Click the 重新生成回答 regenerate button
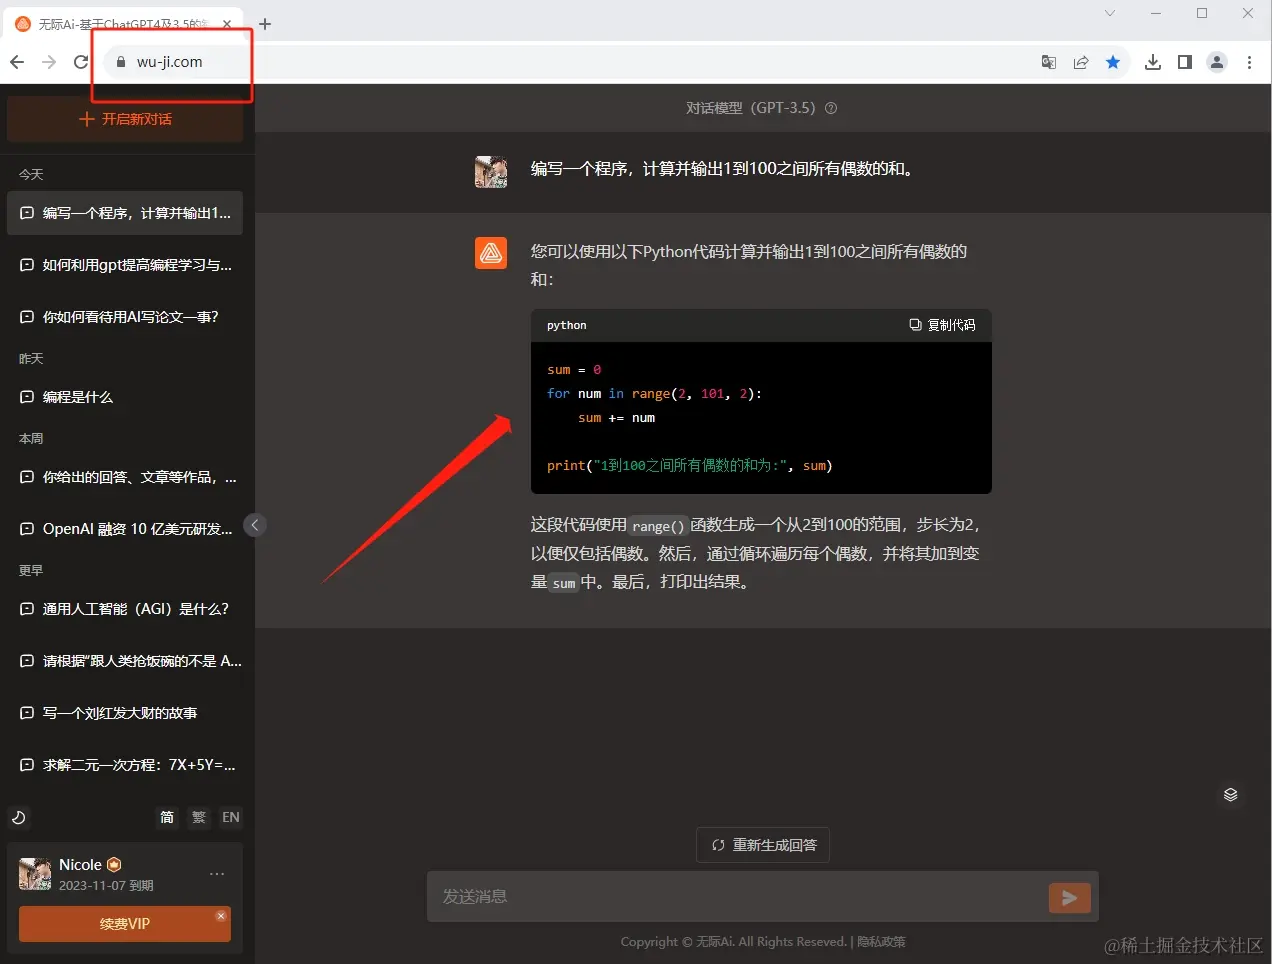This screenshot has height=964, width=1272. [763, 845]
